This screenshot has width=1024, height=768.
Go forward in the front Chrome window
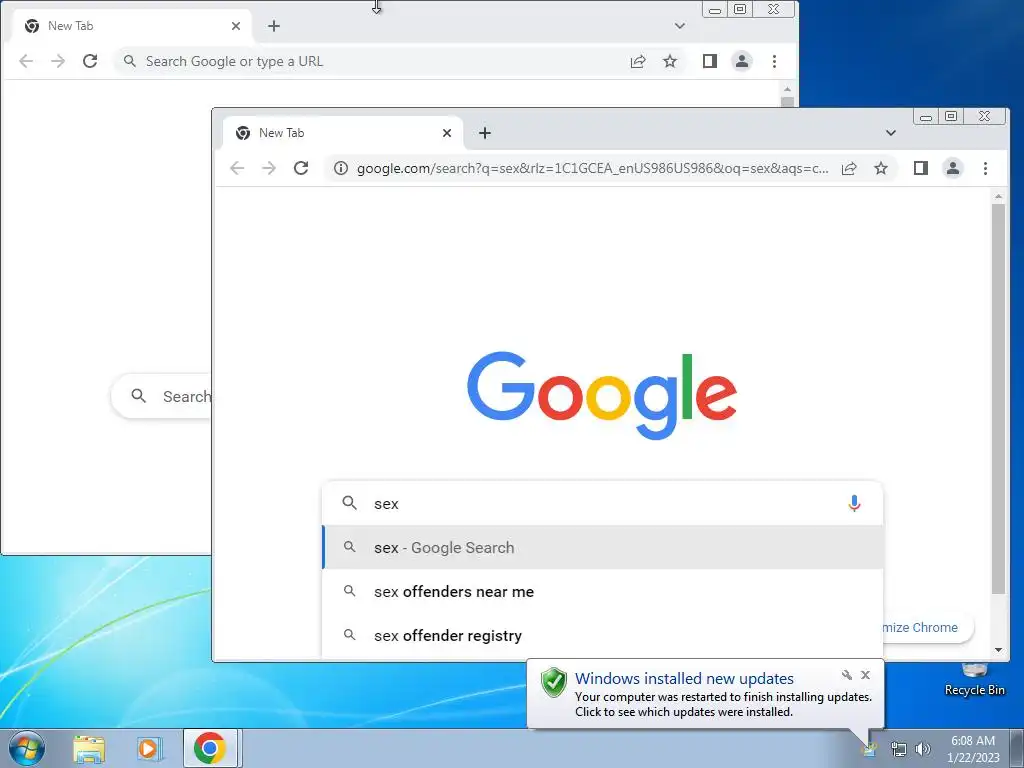tap(269, 168)
